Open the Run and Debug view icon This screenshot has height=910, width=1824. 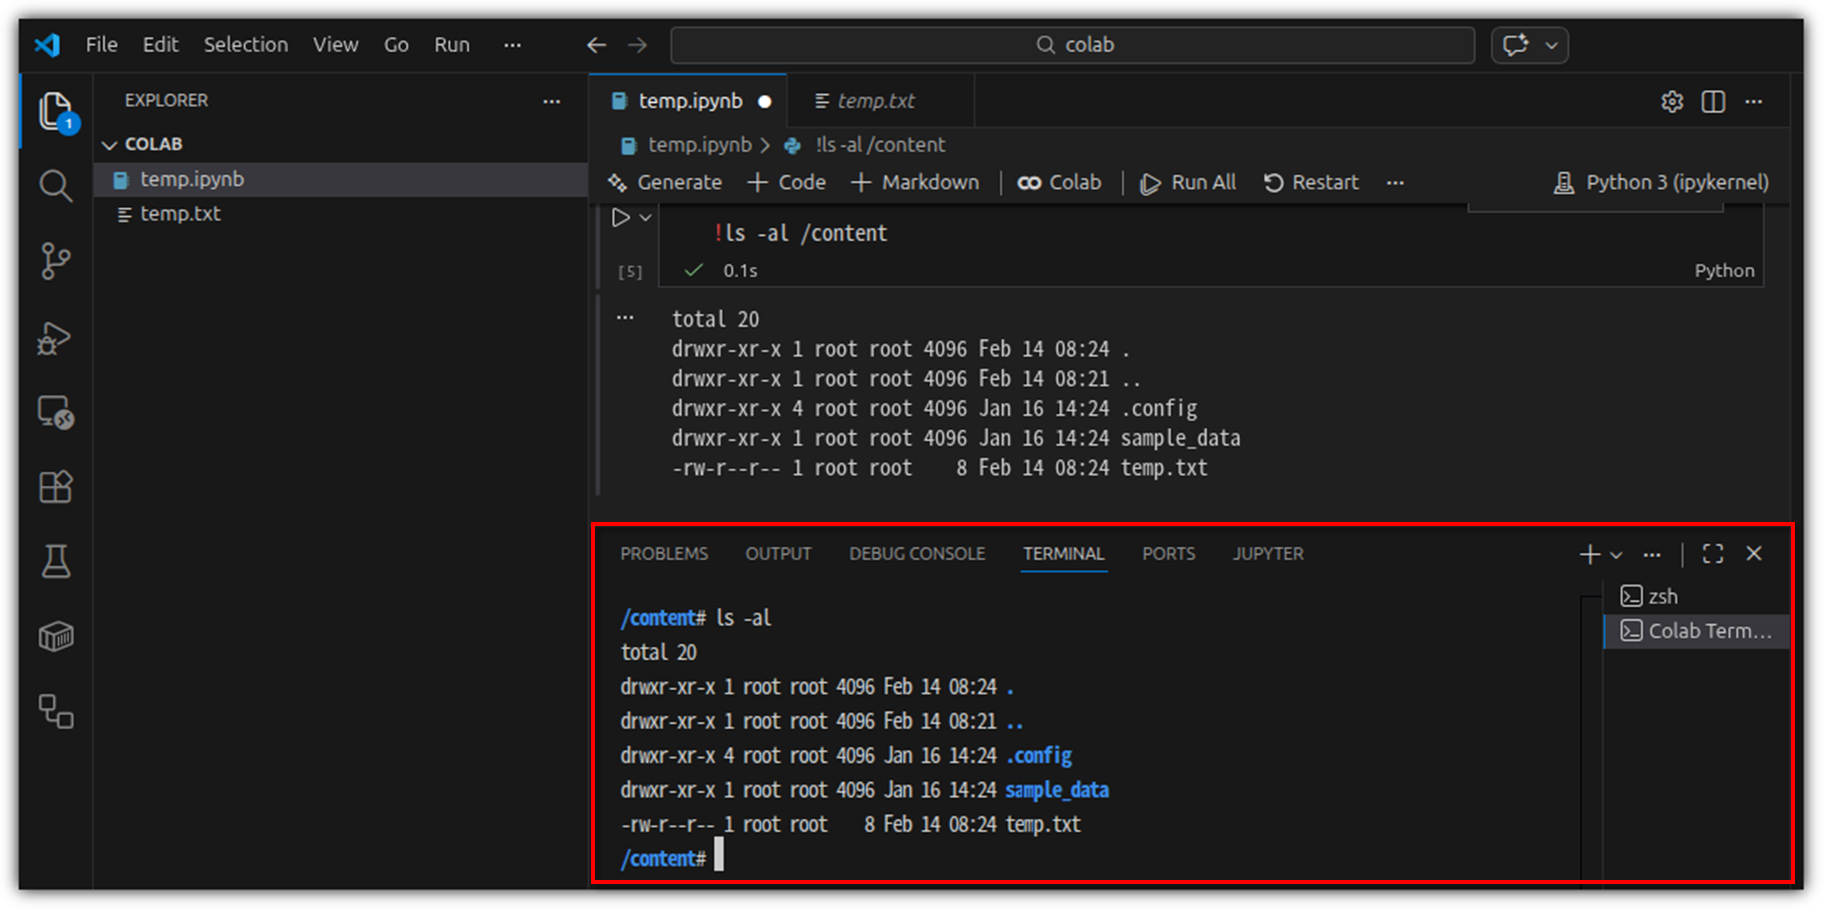[x=56, y=338]
